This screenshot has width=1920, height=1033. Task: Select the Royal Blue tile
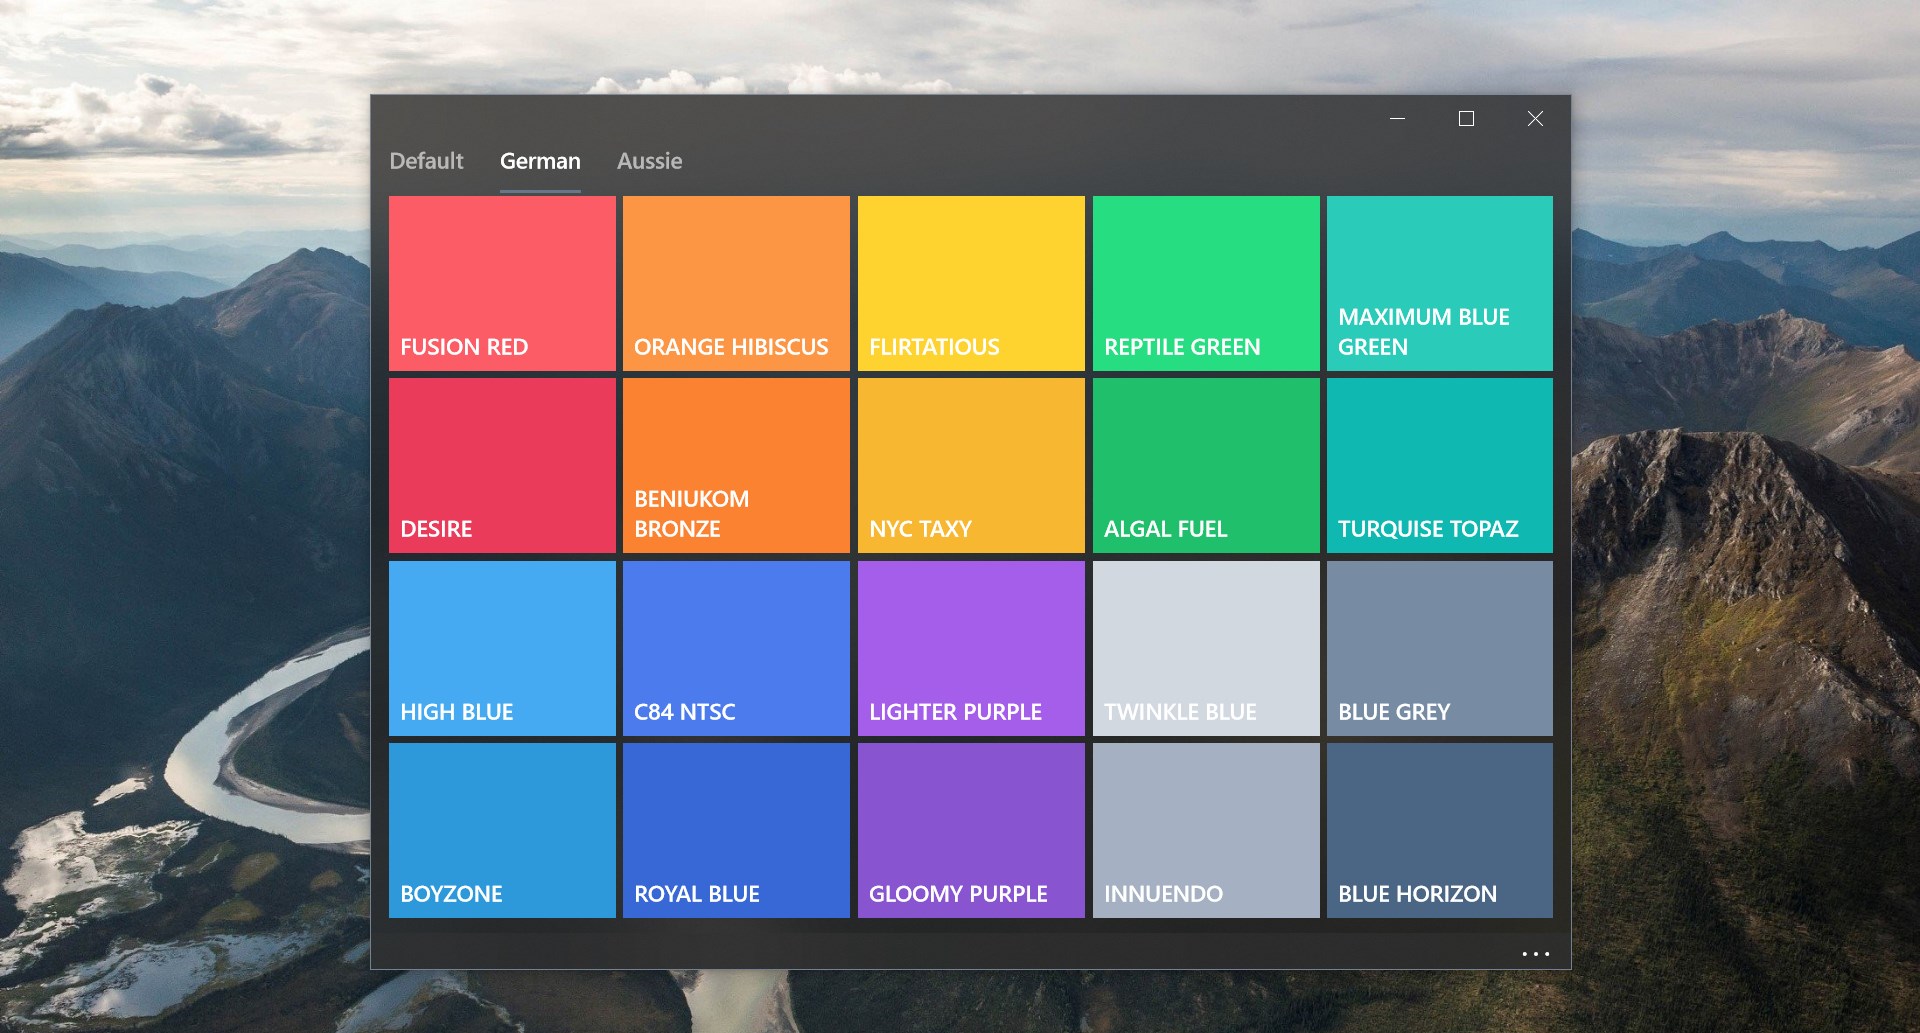[x=736, y=830]
